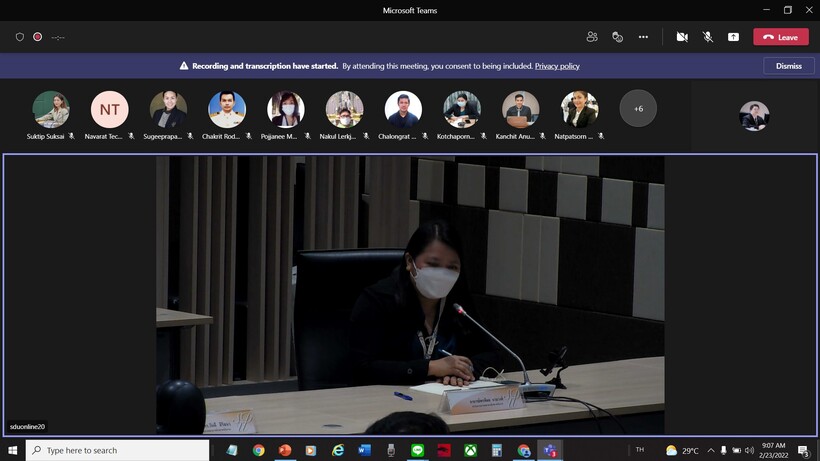This screenshot has width=820, height=461.
Task: Unmute the microphone
Action: [x=708, y=37]
